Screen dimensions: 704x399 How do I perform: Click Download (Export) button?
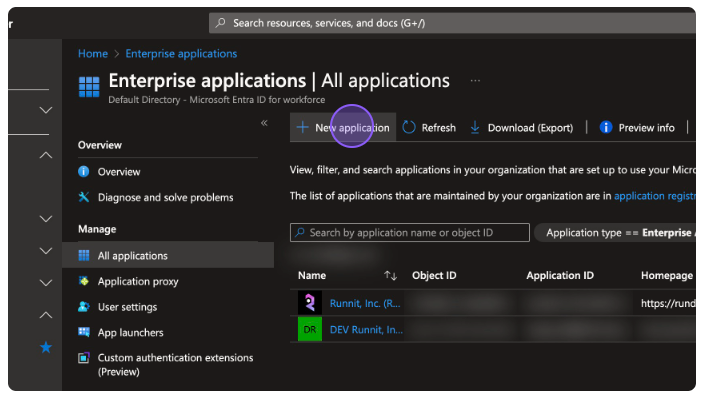[521, 128]
